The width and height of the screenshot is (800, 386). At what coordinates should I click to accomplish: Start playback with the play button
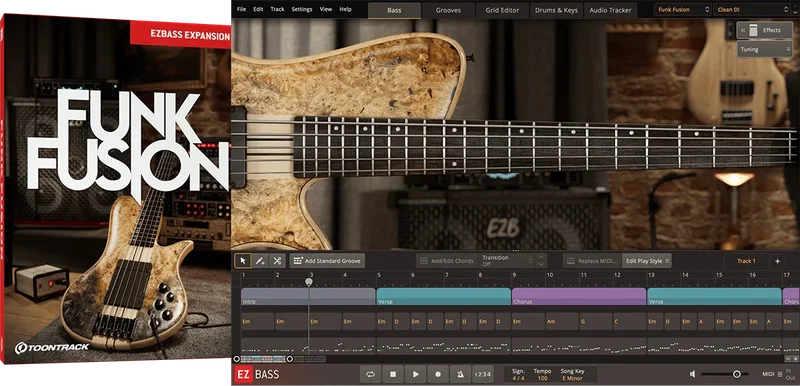[x=415, y=374]
